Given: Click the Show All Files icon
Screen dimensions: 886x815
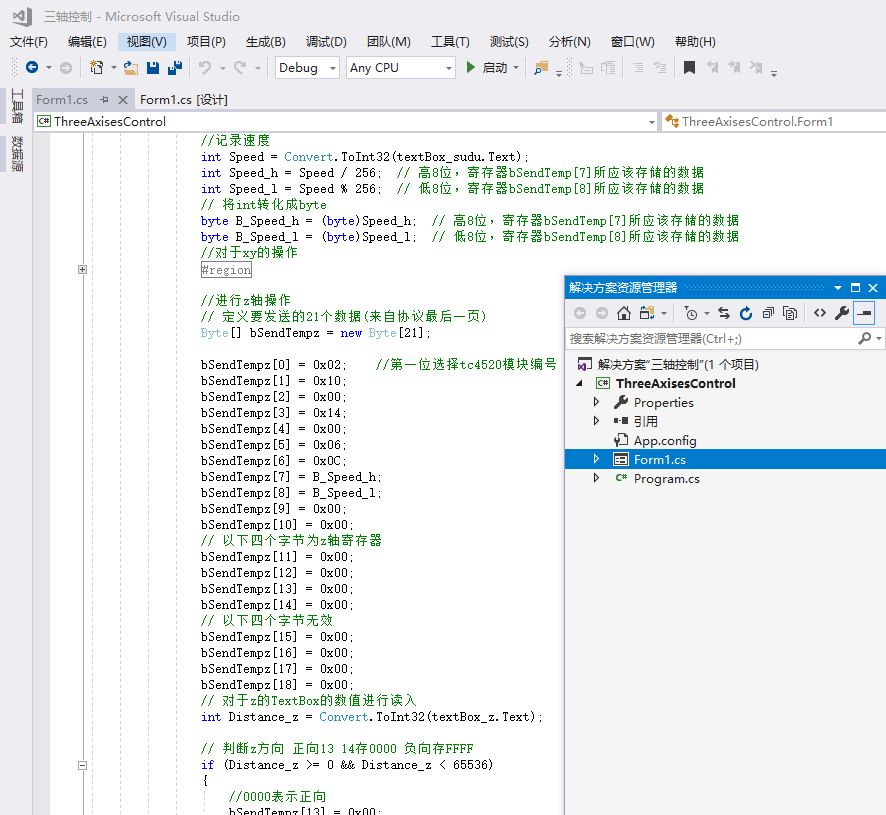Looking at the screenshot, I should coord(790,313).
